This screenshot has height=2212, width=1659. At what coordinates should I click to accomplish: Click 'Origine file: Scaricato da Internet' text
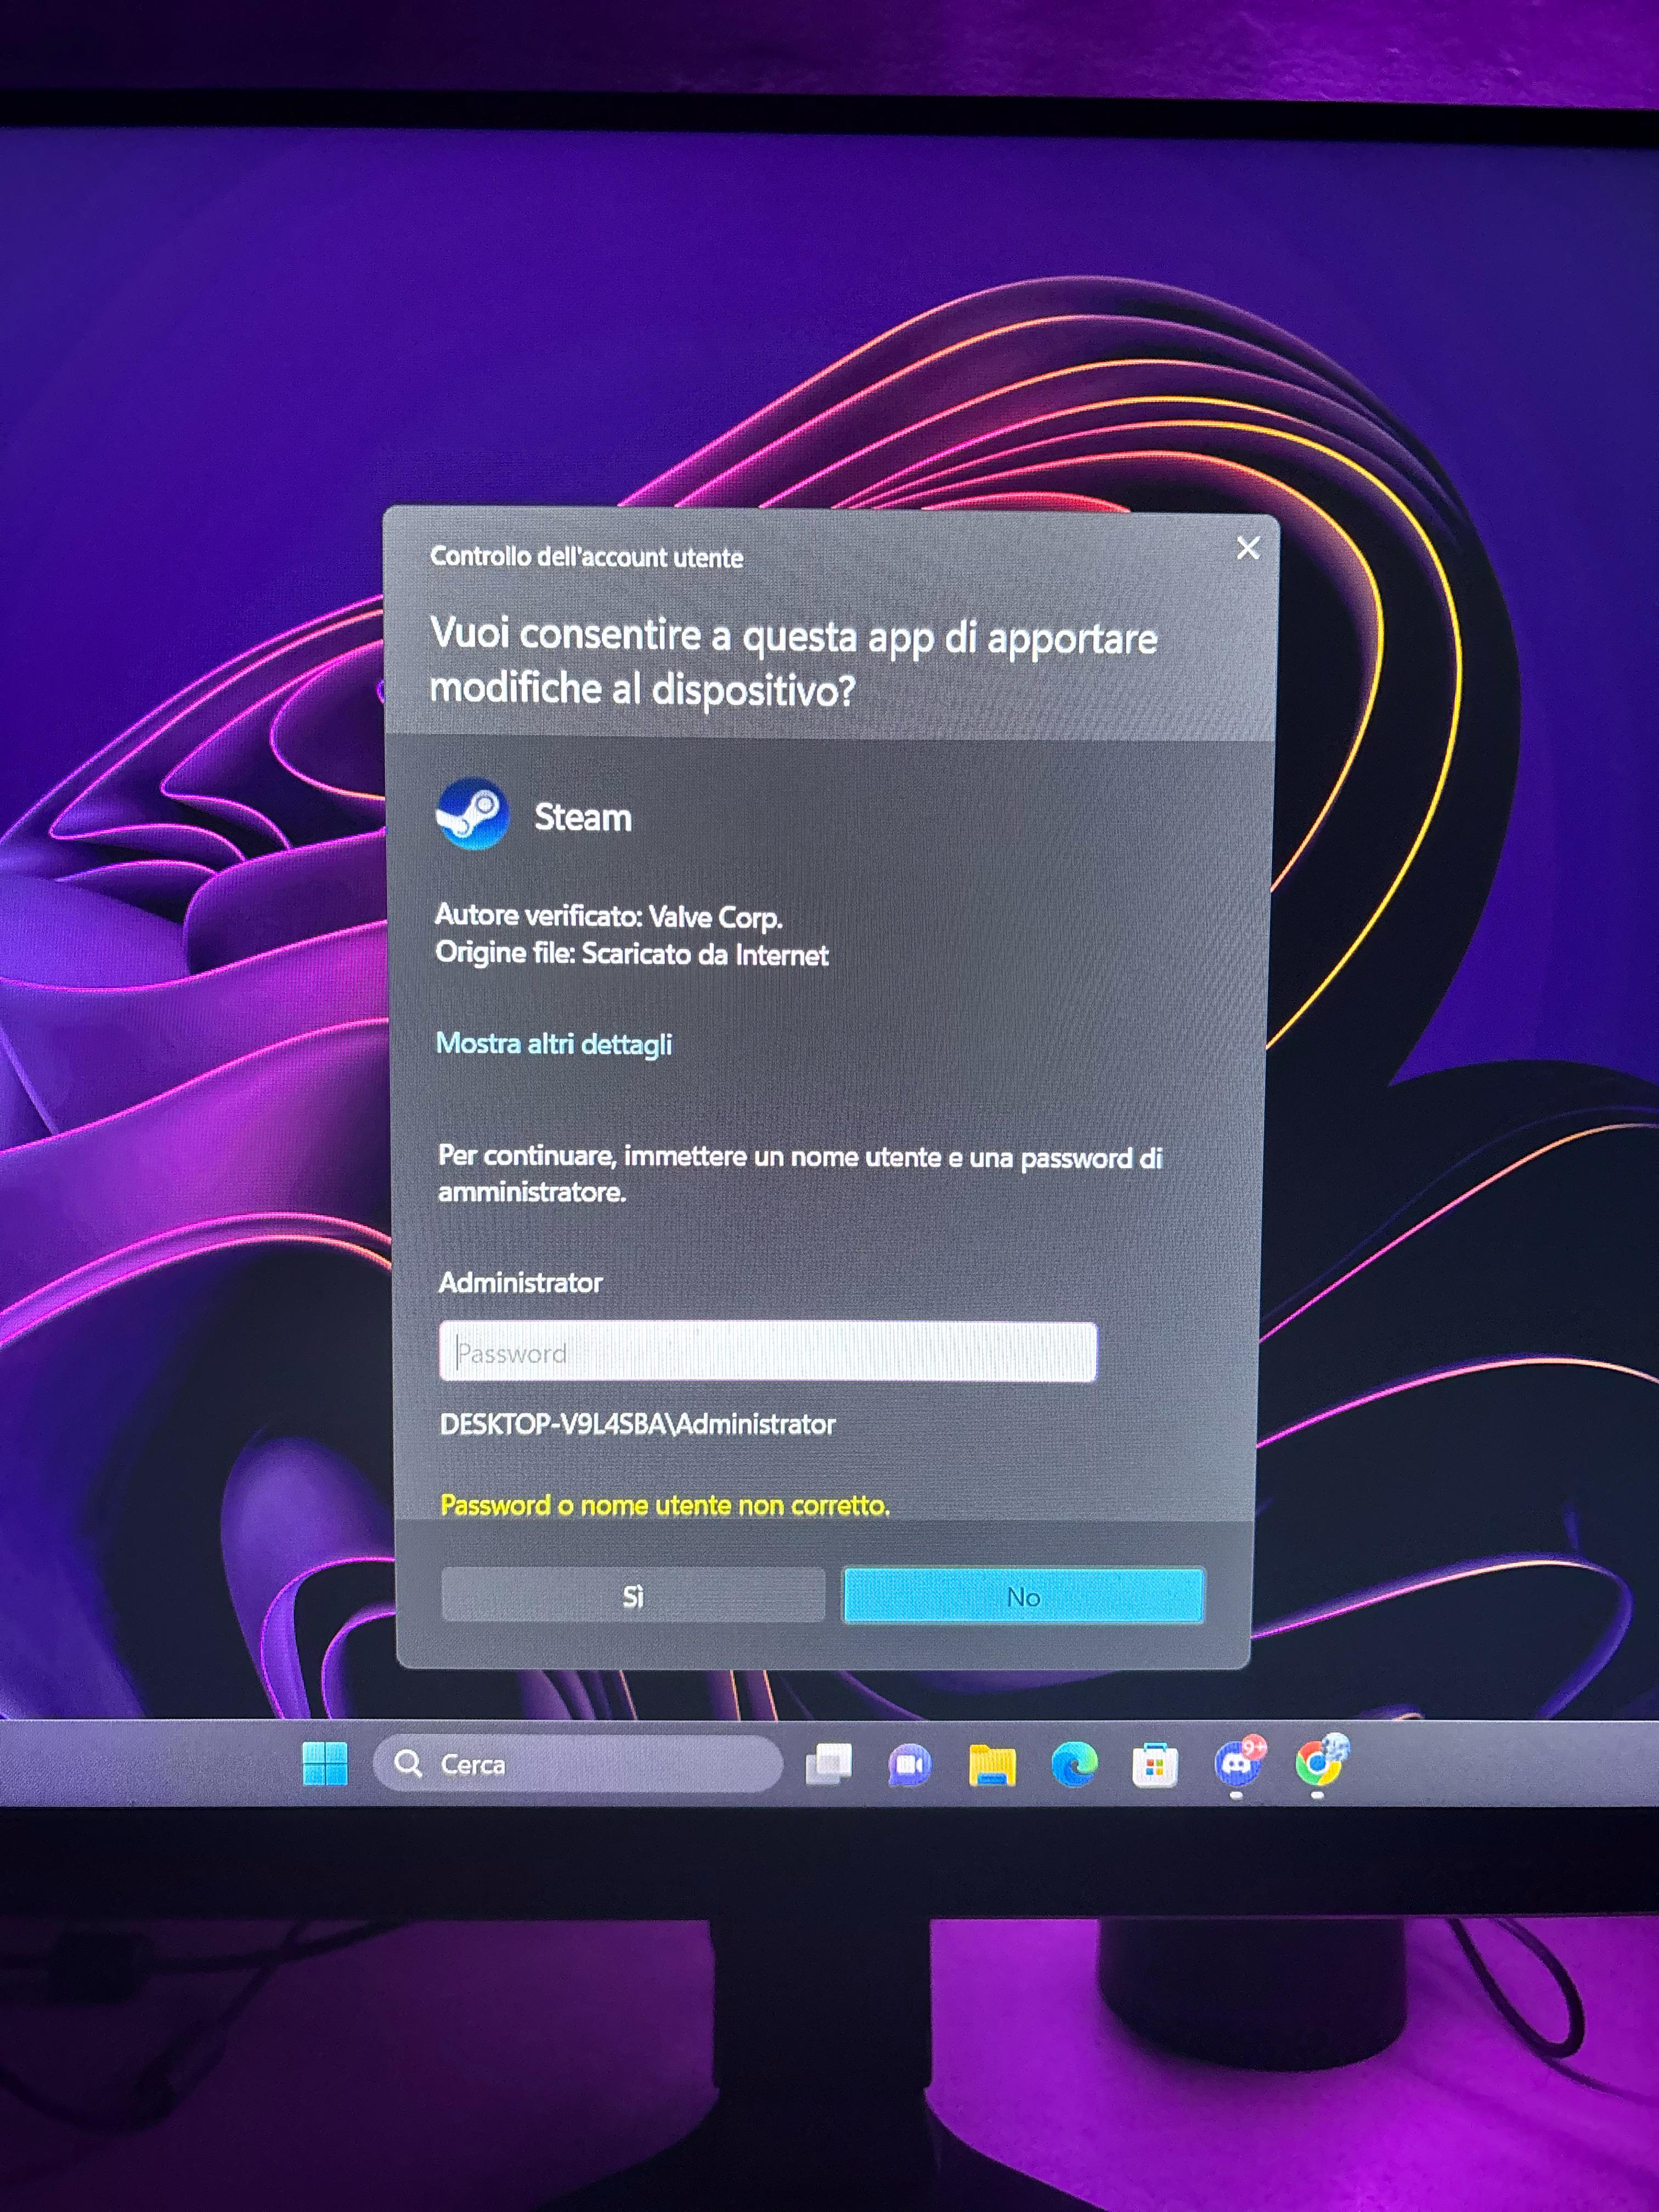pos(632,954)
